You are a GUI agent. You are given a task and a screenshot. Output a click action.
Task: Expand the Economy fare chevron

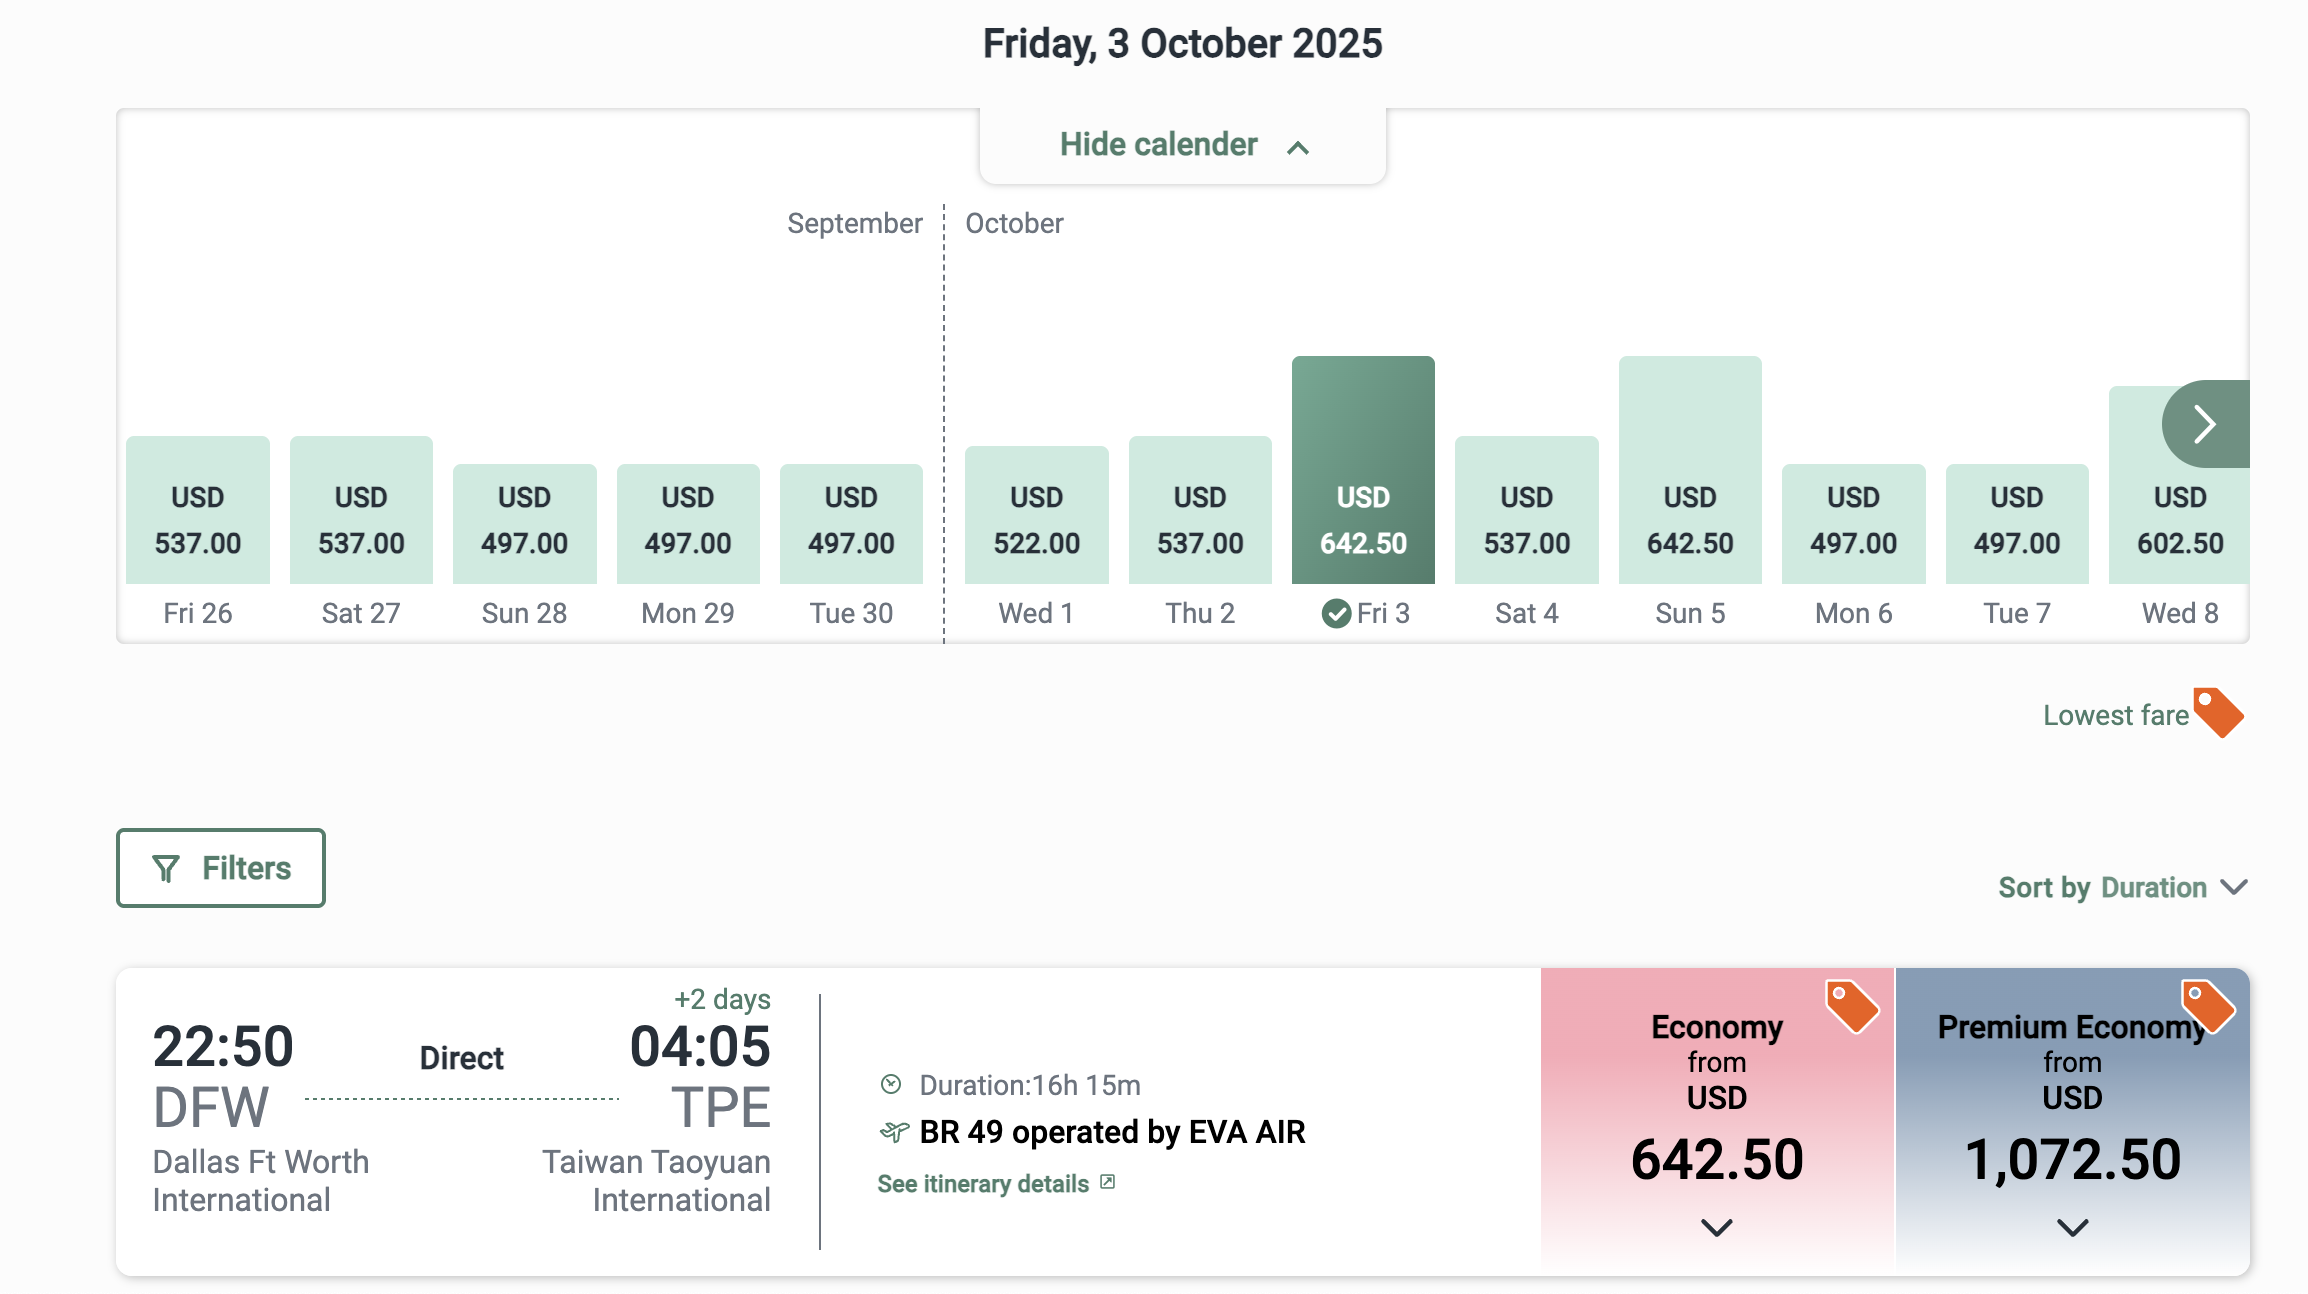(x=1717, y=1227)
